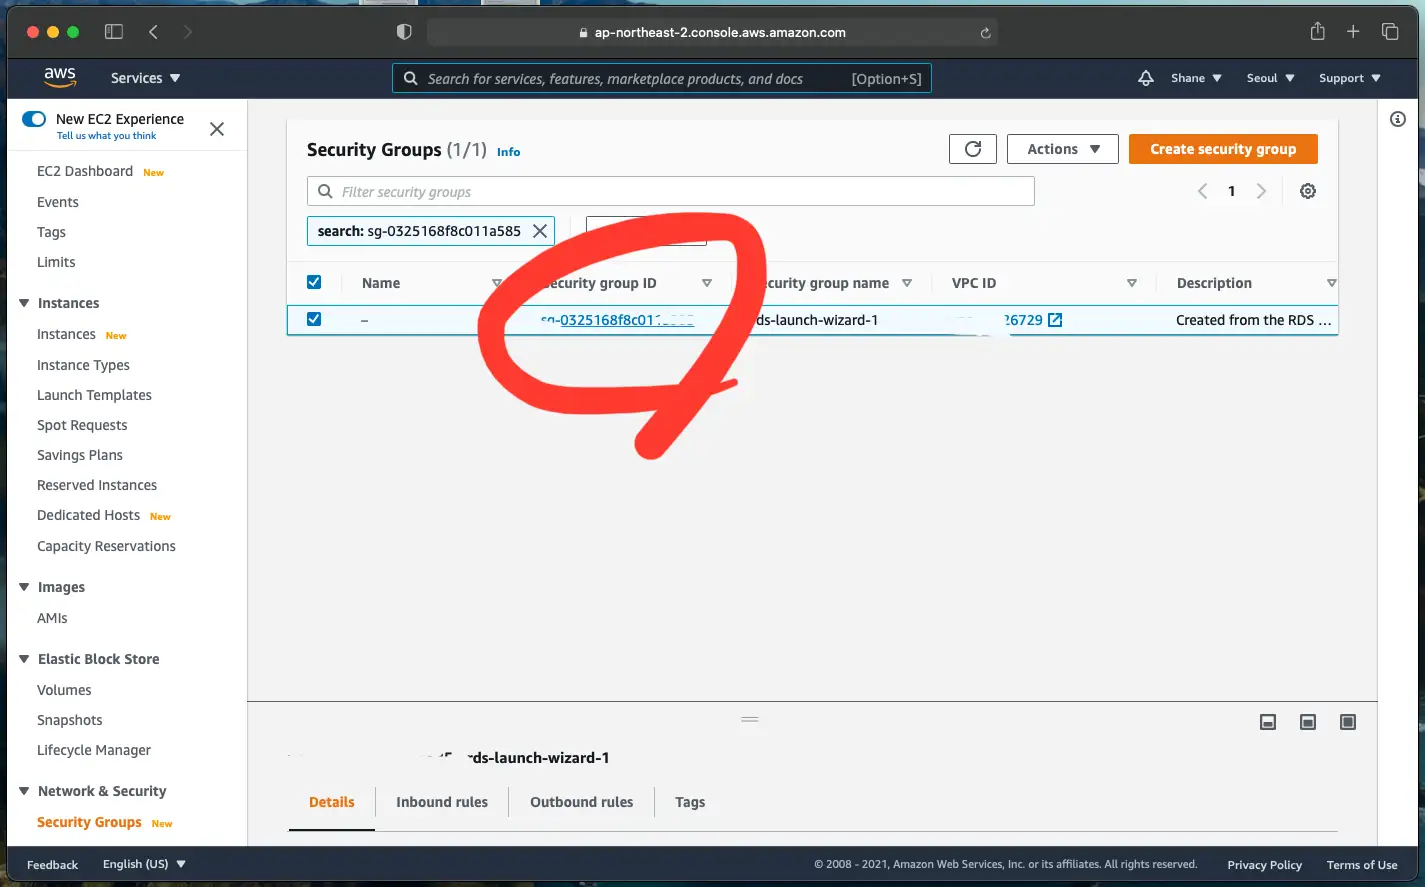Open EC2 Dashboard in the sidebar

[x=85, y=171]
